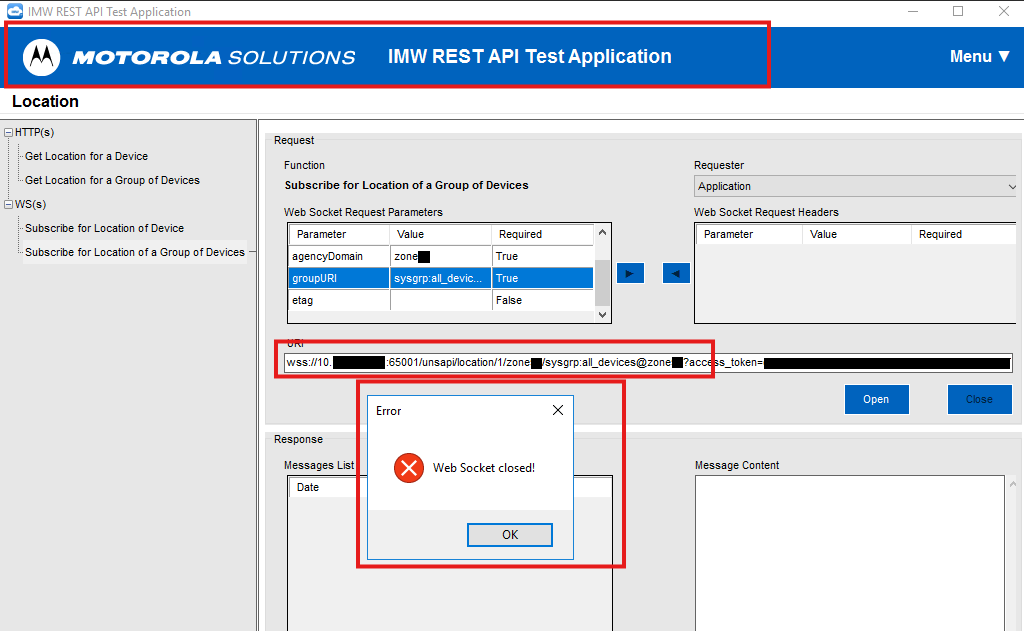
Task: Collapse the WS(s) tree node
Action: coord(9,204)
